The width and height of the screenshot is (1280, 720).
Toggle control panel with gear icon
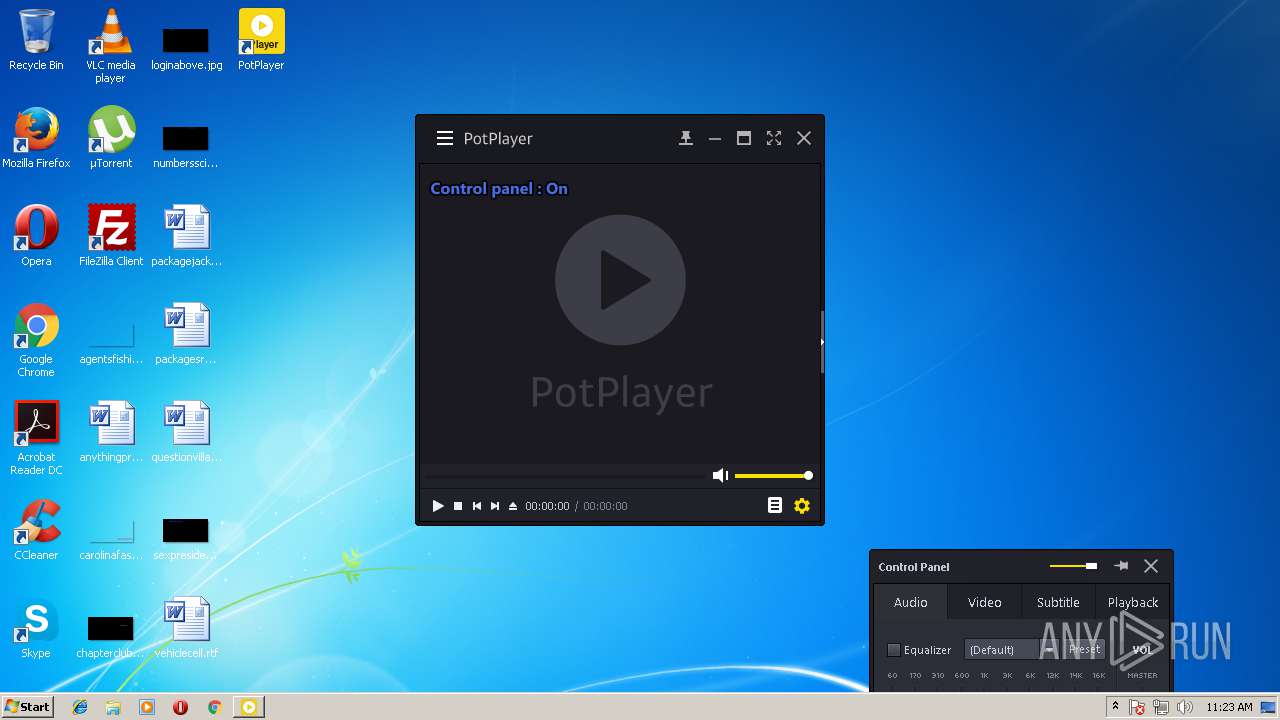tap(802, 506)
